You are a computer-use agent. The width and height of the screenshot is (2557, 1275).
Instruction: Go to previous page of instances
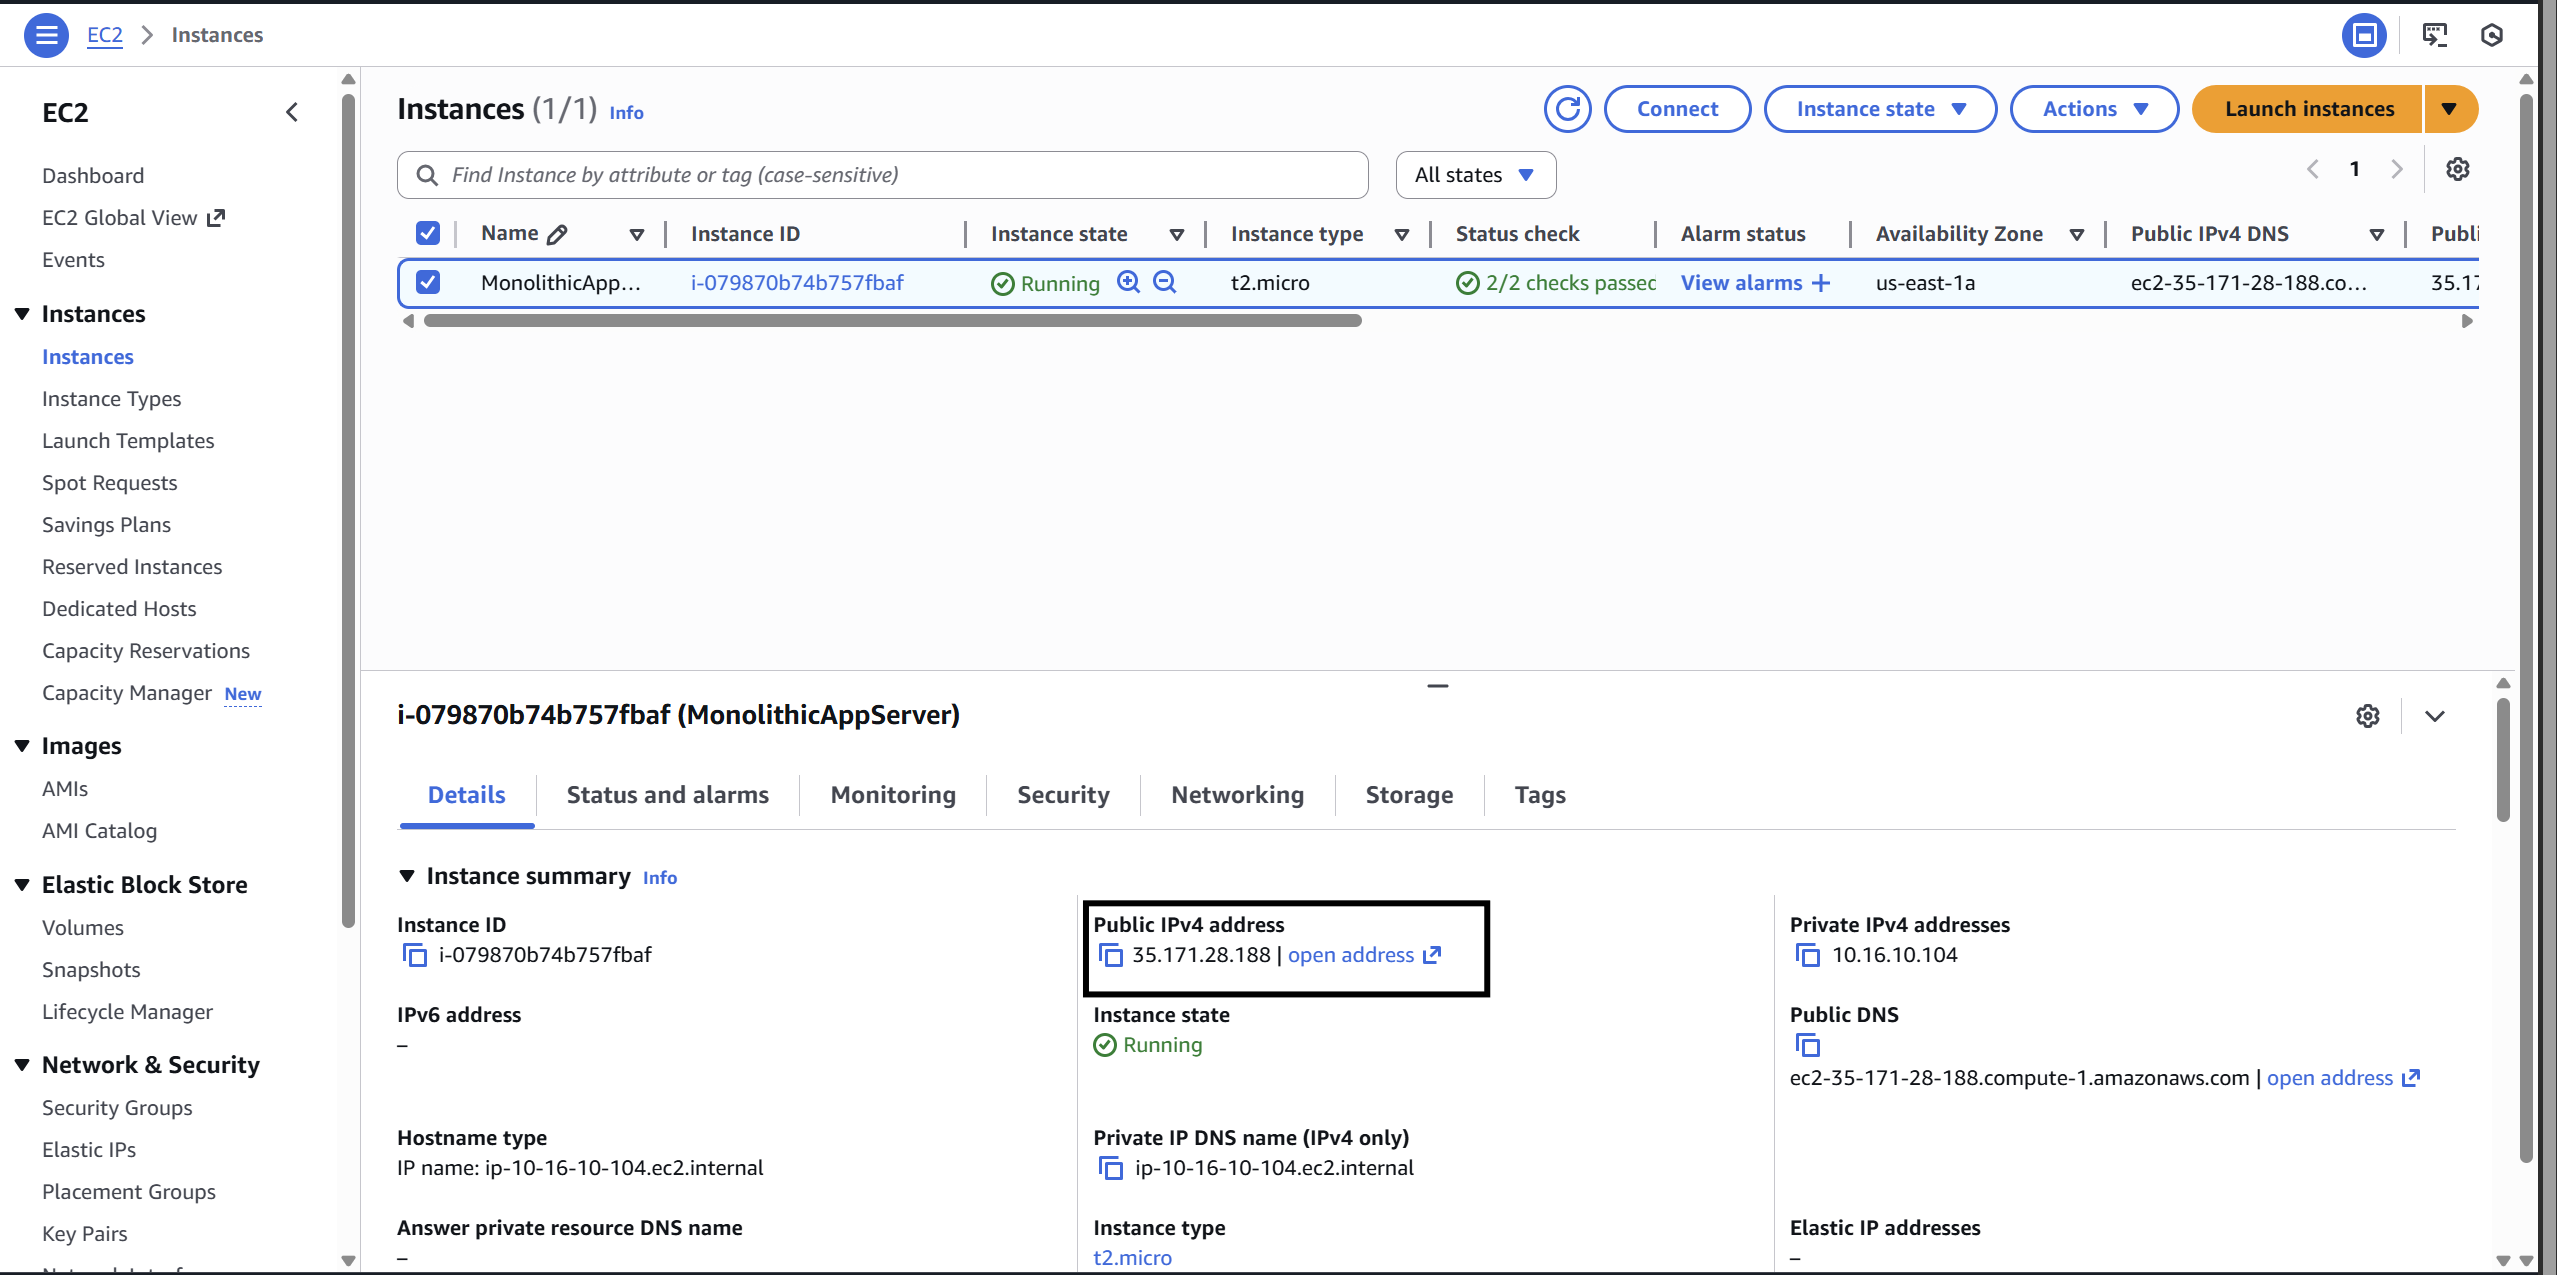coord(2313,169)
